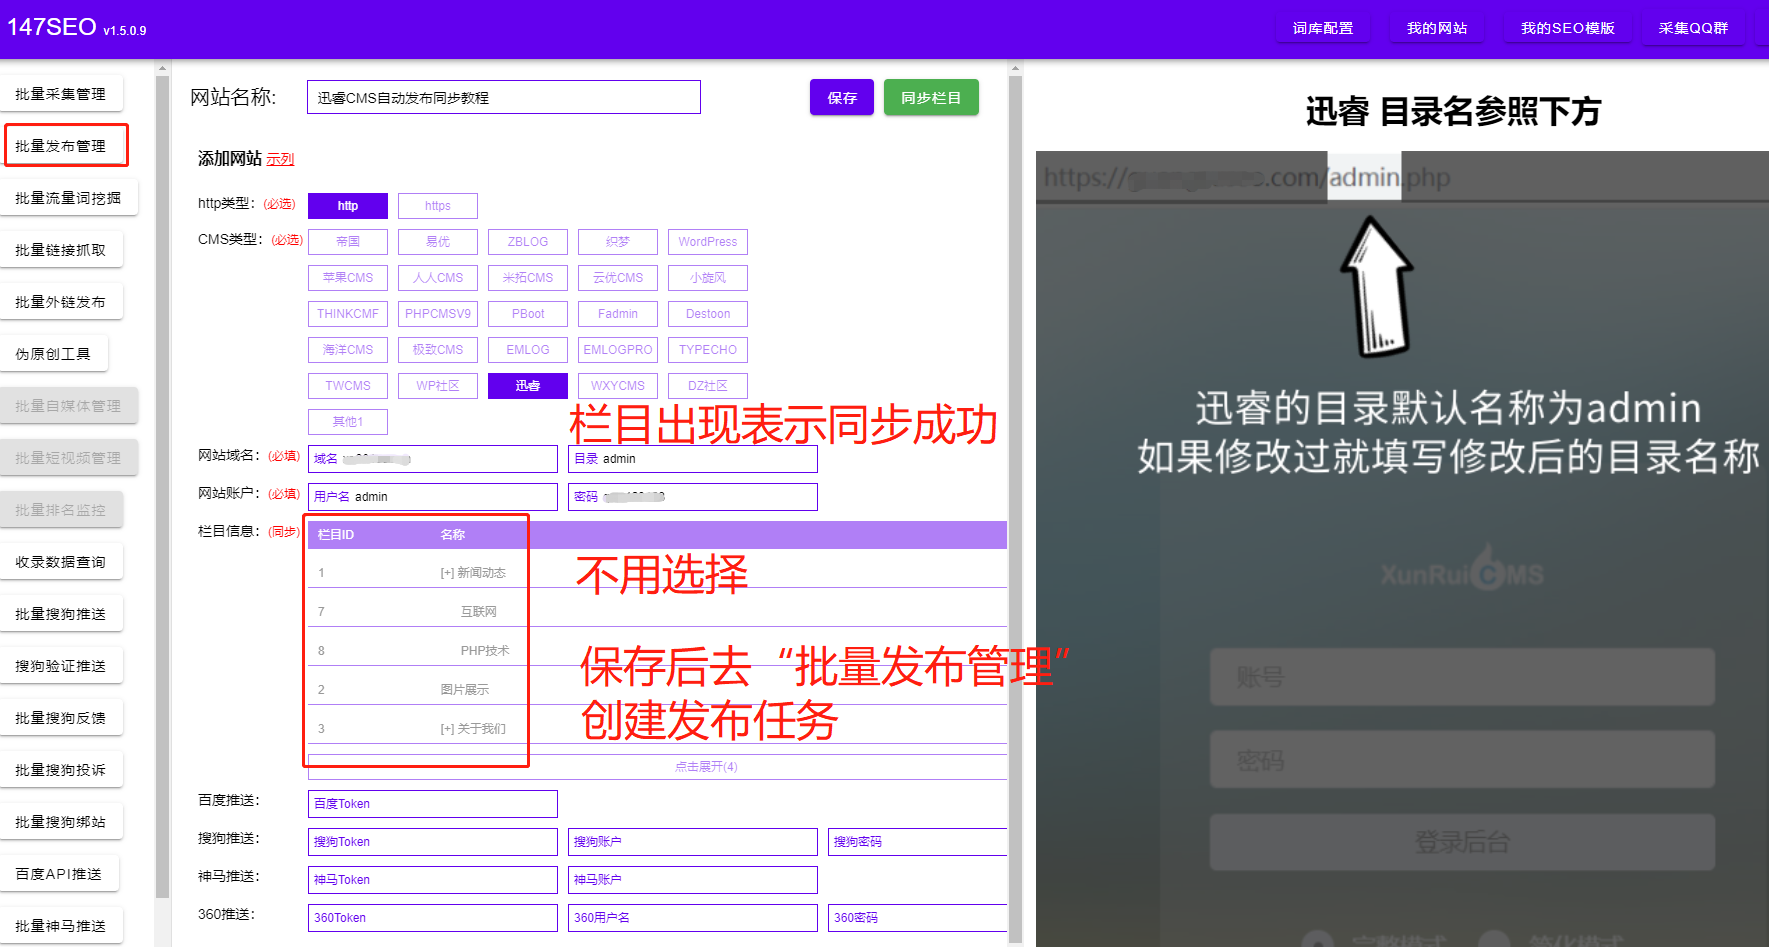Screen dimensions: 1769x947
Task: Go to 批量发布管理 in the sidebar
Action: [x=61, y=146]
